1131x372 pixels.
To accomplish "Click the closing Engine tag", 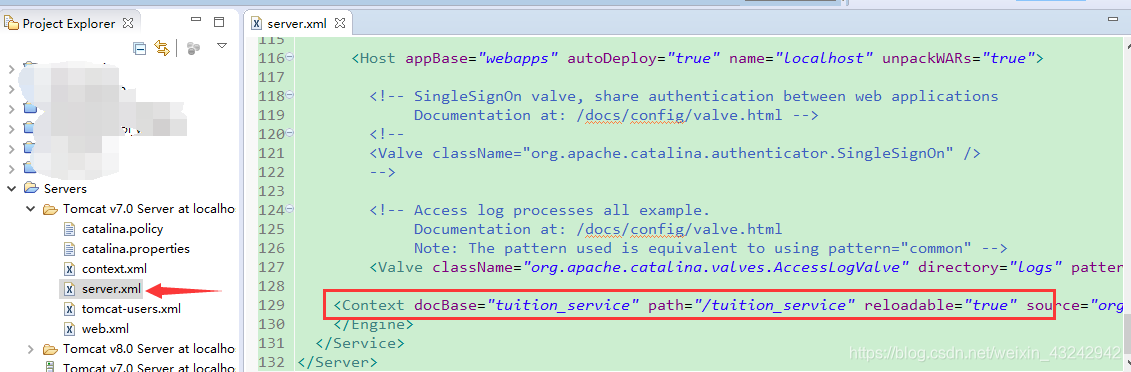I will point(373,324).
